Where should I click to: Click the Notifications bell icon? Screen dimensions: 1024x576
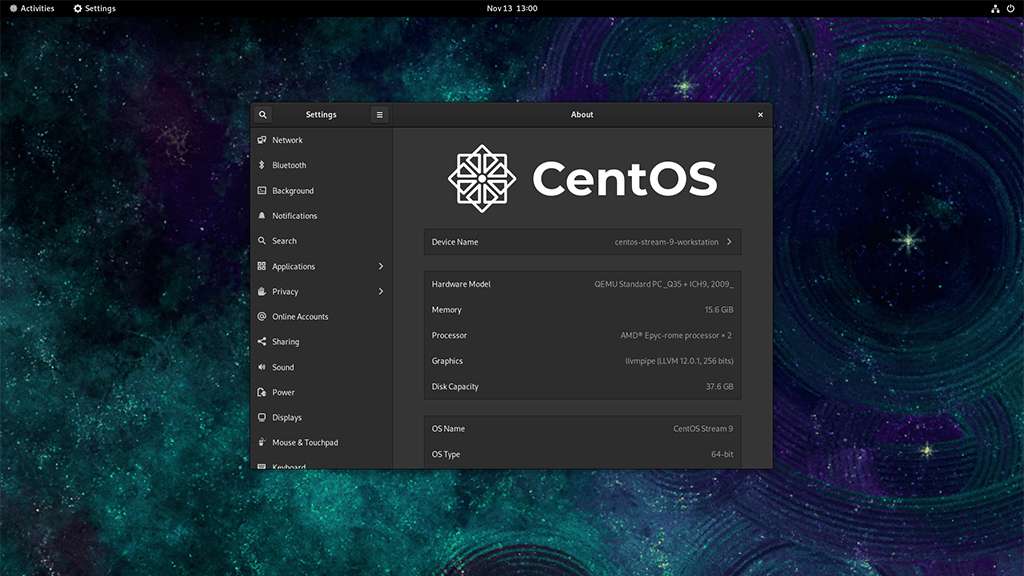(x=262, y=216)
